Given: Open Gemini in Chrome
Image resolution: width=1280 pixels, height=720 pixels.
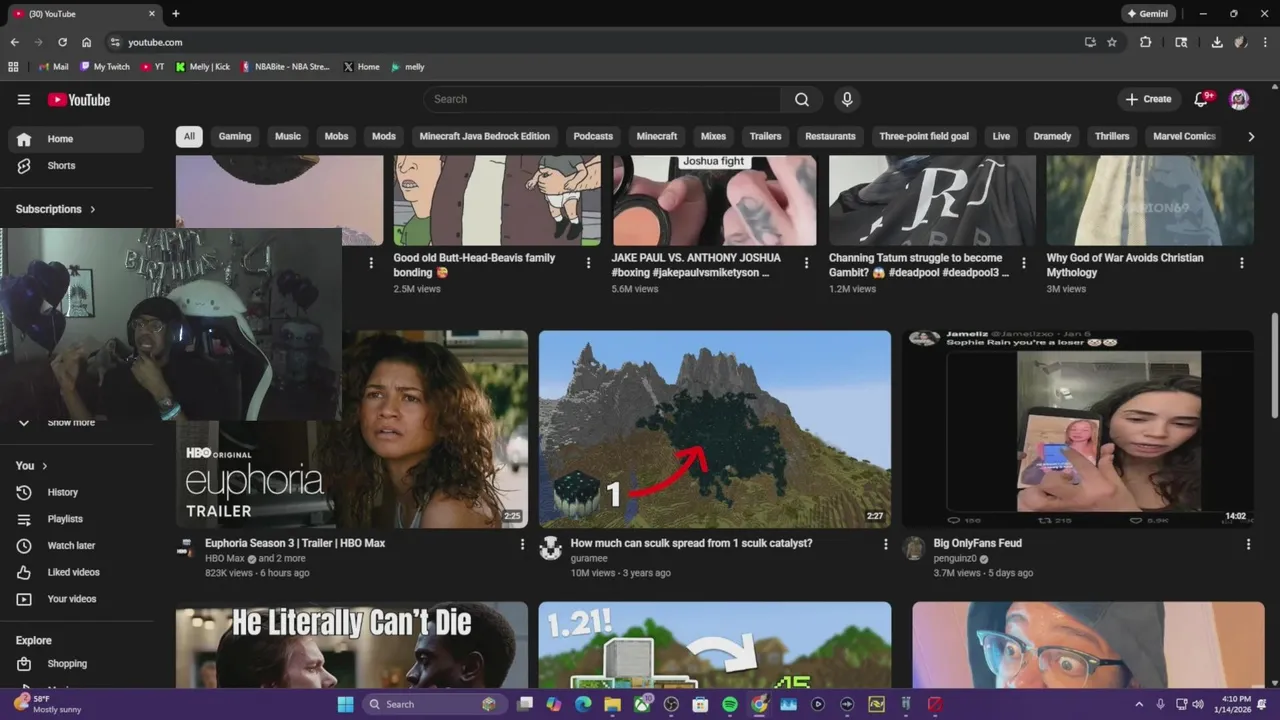Looking at the screenshot, I should click(x=1147, y=14).
